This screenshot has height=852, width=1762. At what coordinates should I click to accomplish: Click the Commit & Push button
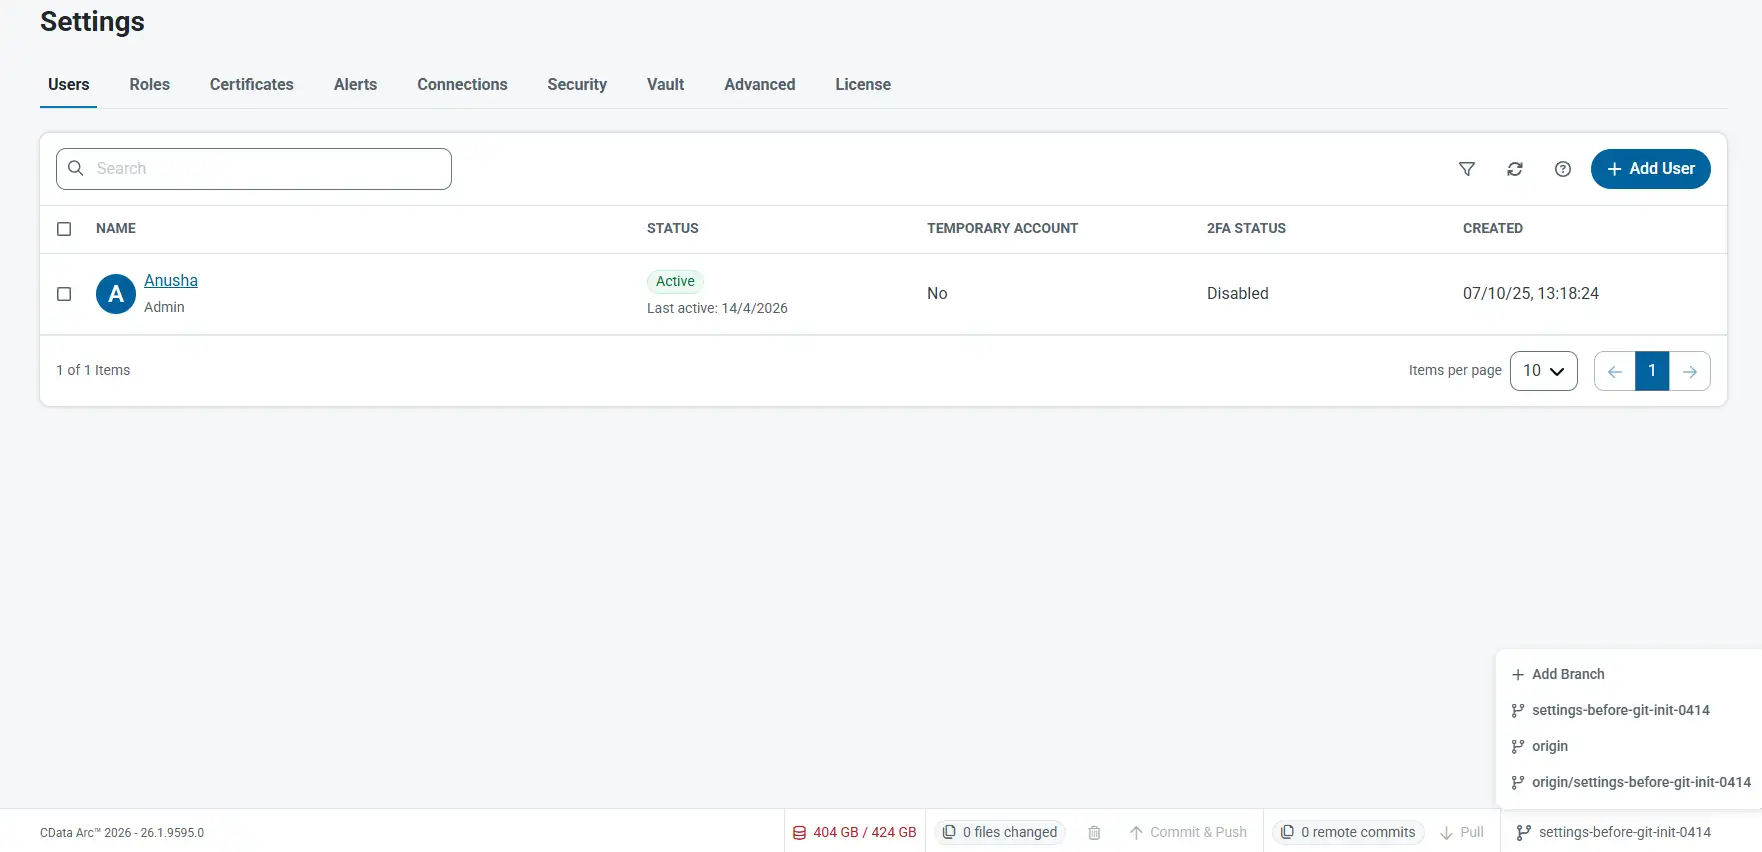(1188, 832)
